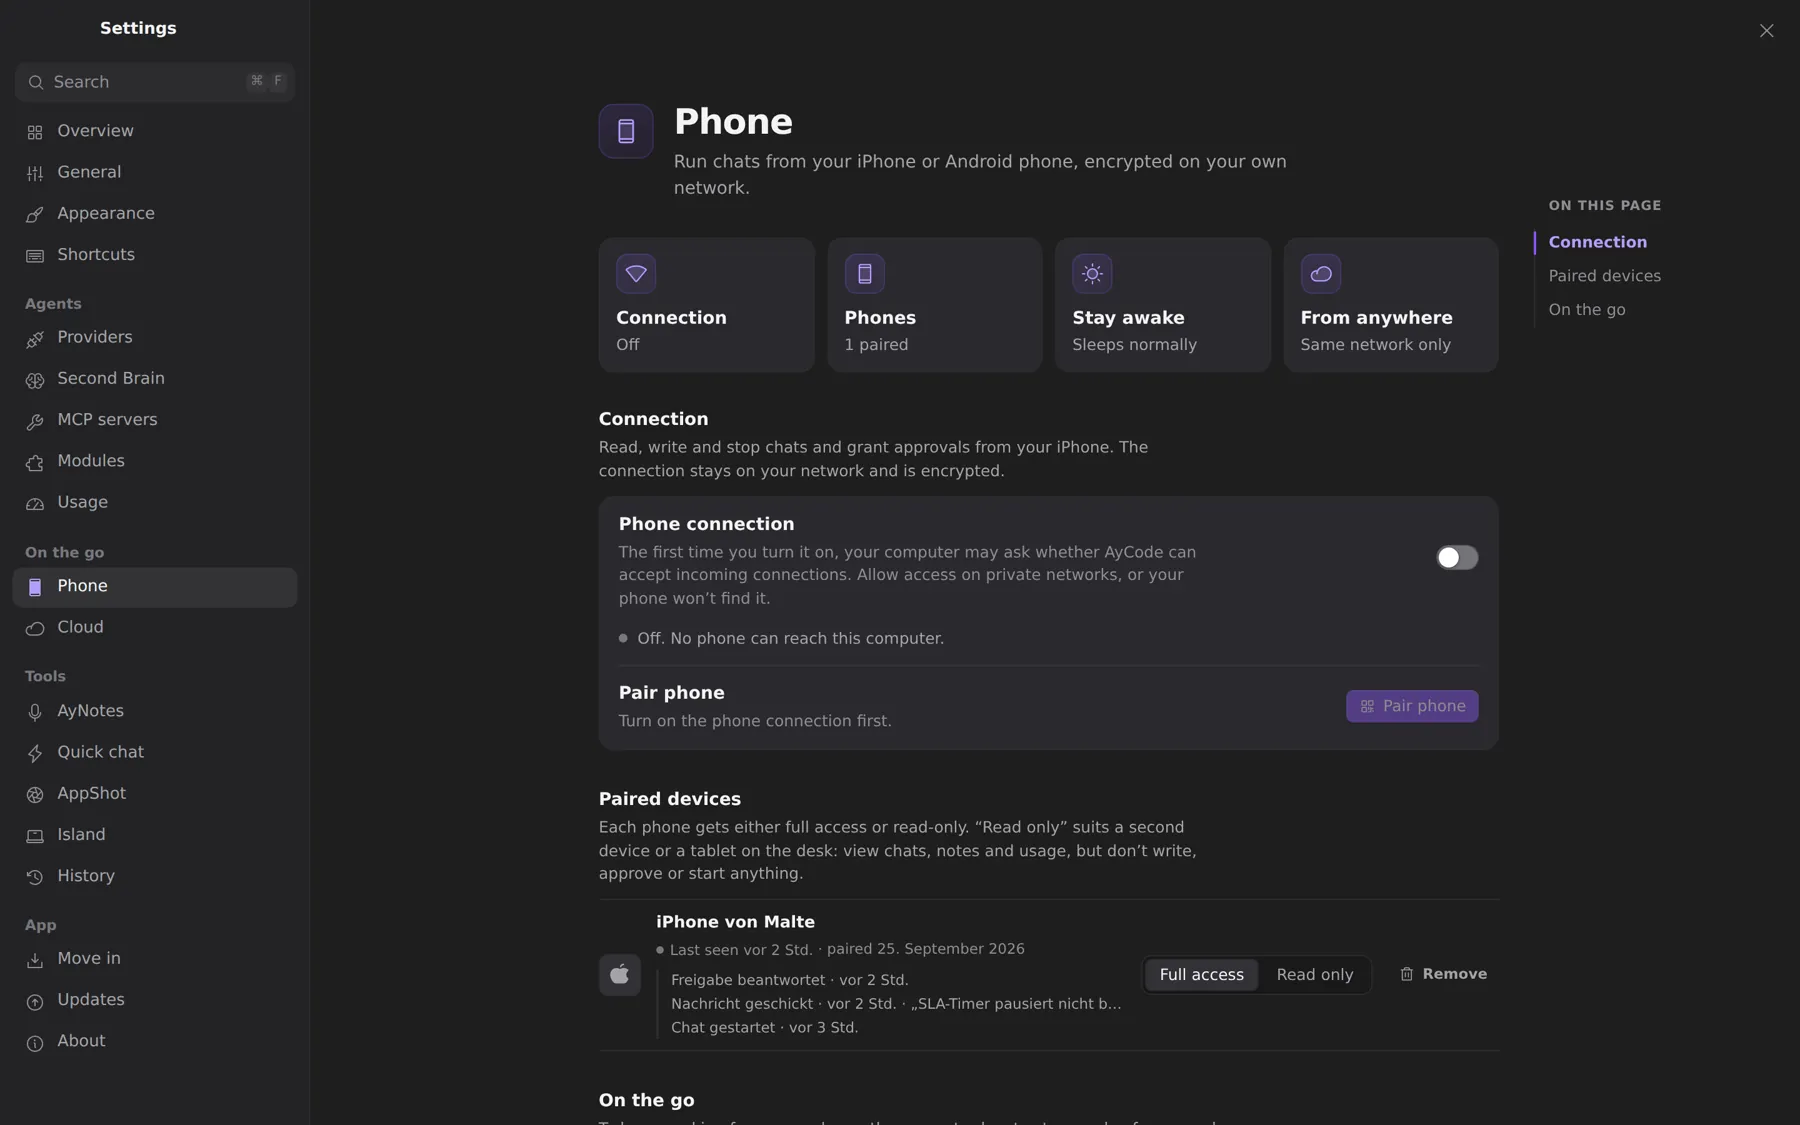This screenshot has width=1800, height=1125.
Task: Focus the settings Search field
Action: pyautogui.click(x=155, y=82)
